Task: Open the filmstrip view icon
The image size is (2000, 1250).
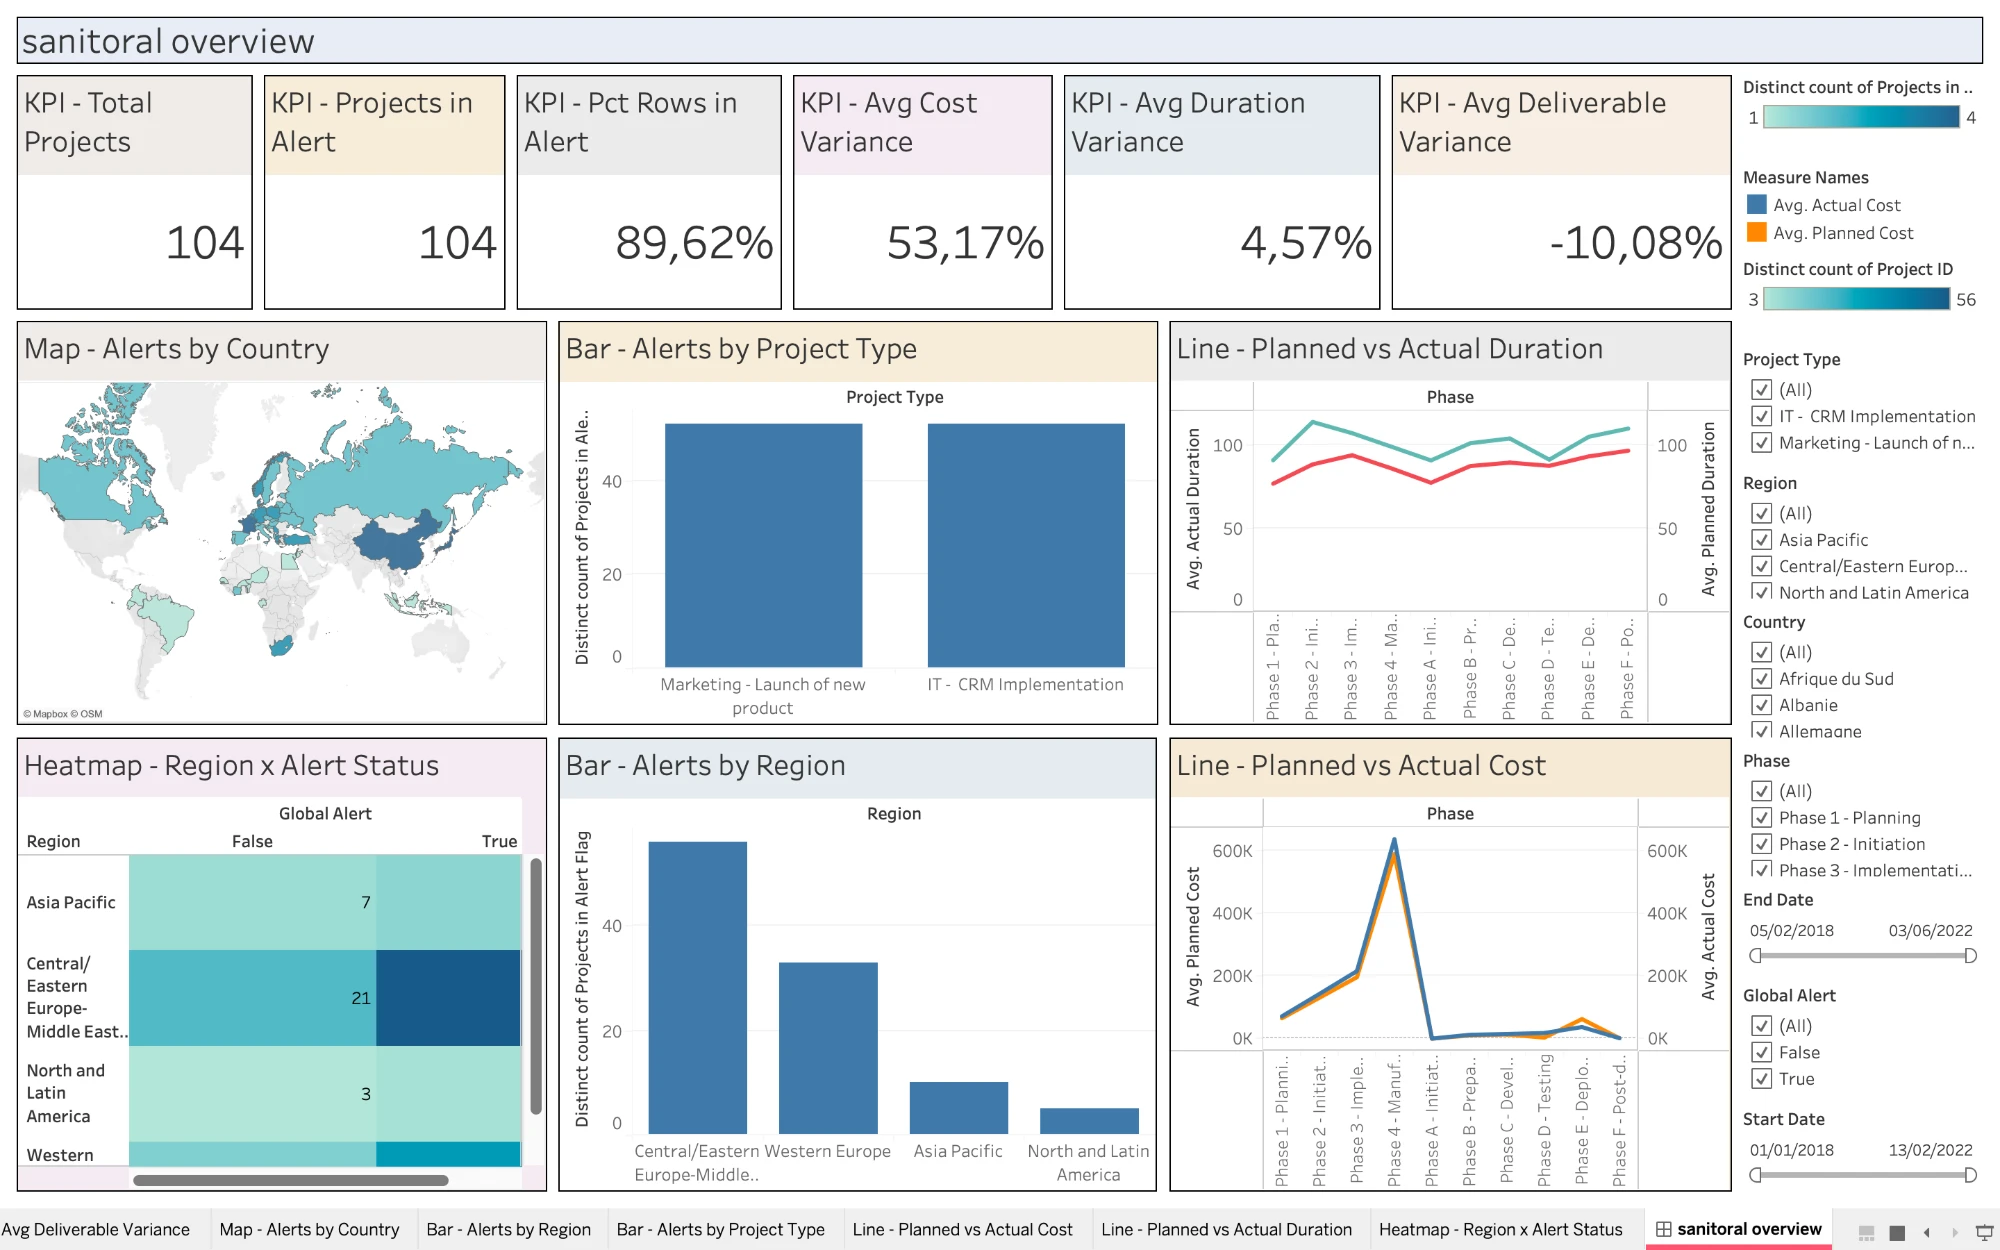Action: [1866, 1232]
